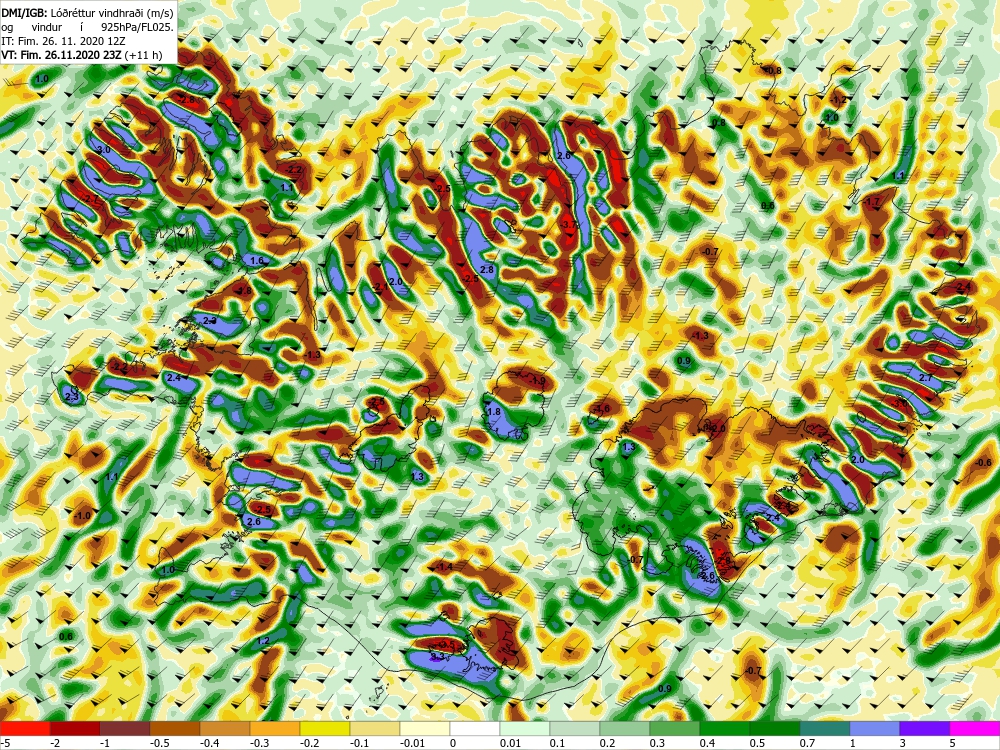Screen dimensions: 1000x750
Task: Pick the orange legend swatch above -0.3
Action: pos(275,728)
